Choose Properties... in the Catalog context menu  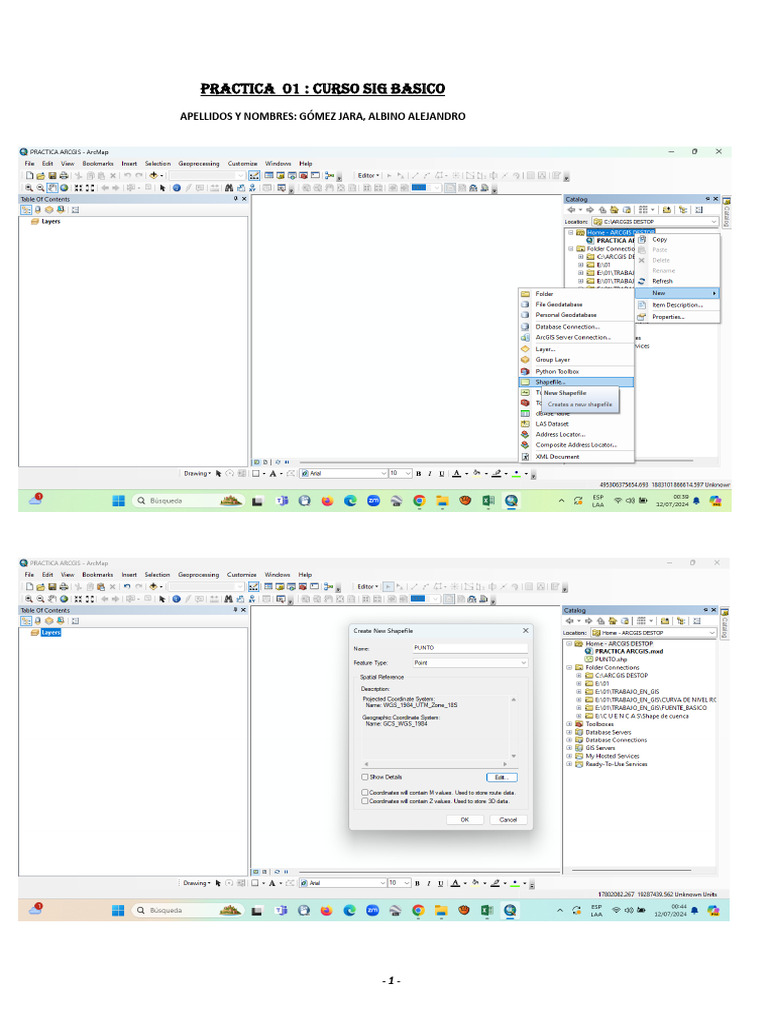click(668, 317)
